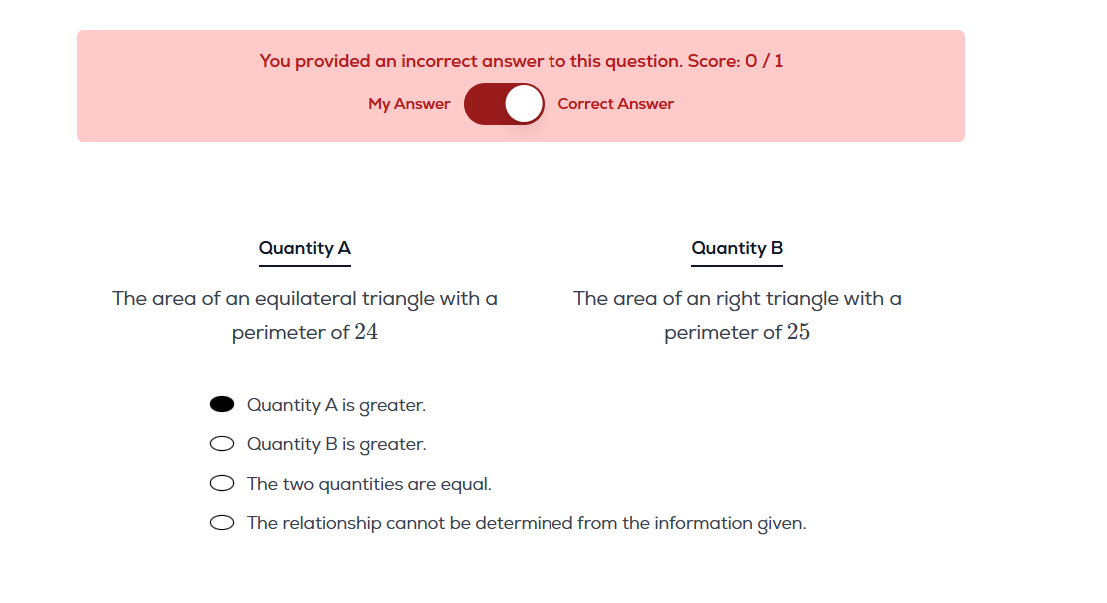Select the filled radio circle for Quantity A greater
Viewport: 1107px width, 603px height.
pos(222,404)
